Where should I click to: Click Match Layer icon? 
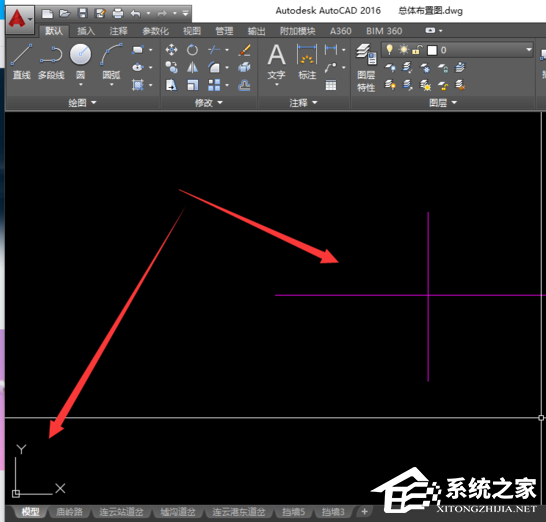click(x=460, y=85)
